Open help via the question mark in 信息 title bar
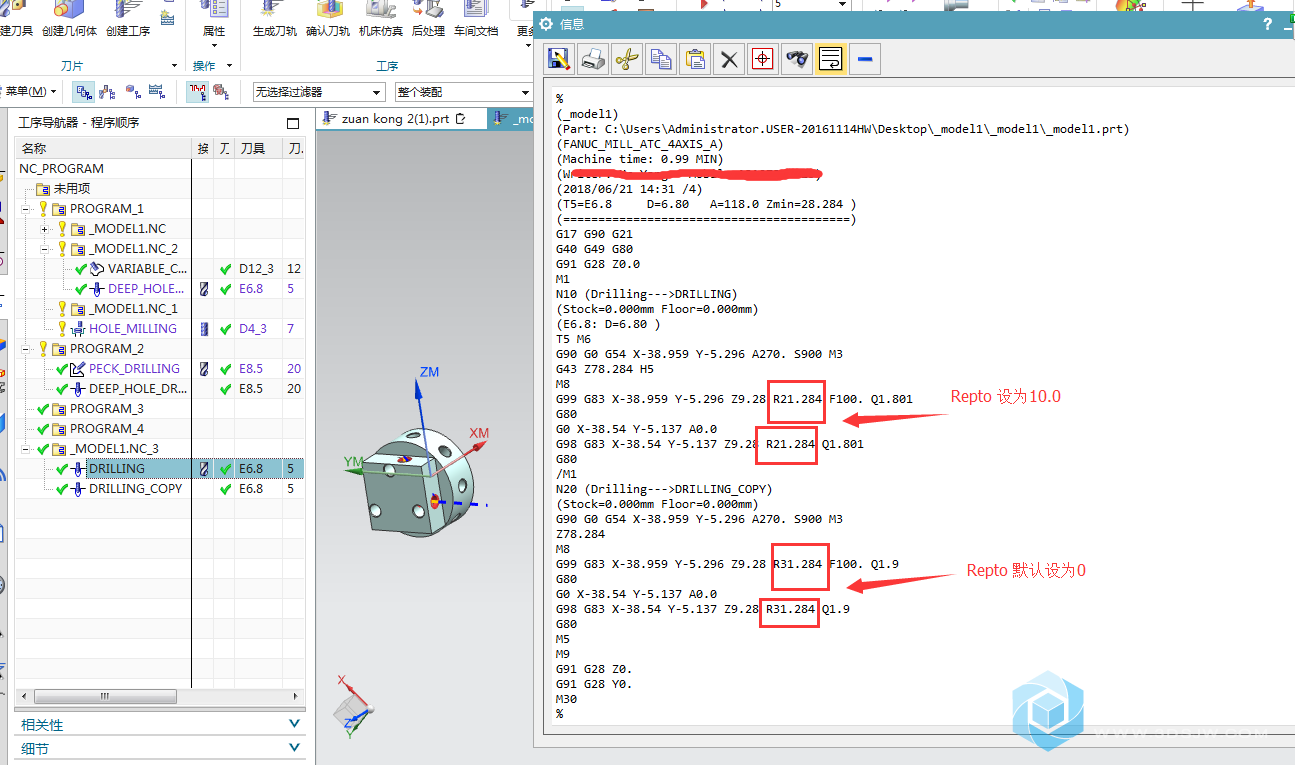The width and height of the screenshot is (1295, 765). point(1269,24)
